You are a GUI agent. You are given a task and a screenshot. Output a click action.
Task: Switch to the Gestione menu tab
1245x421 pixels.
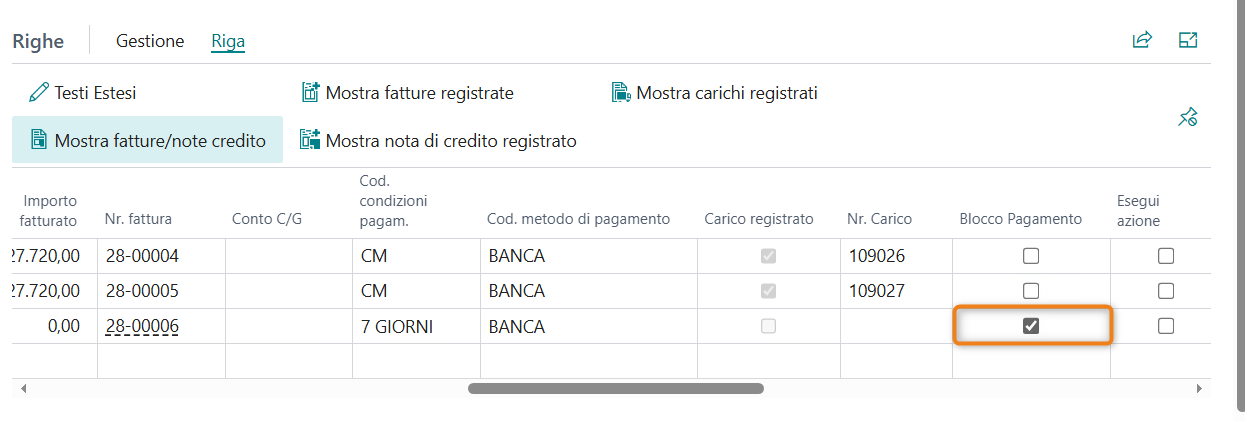[150, 41]
